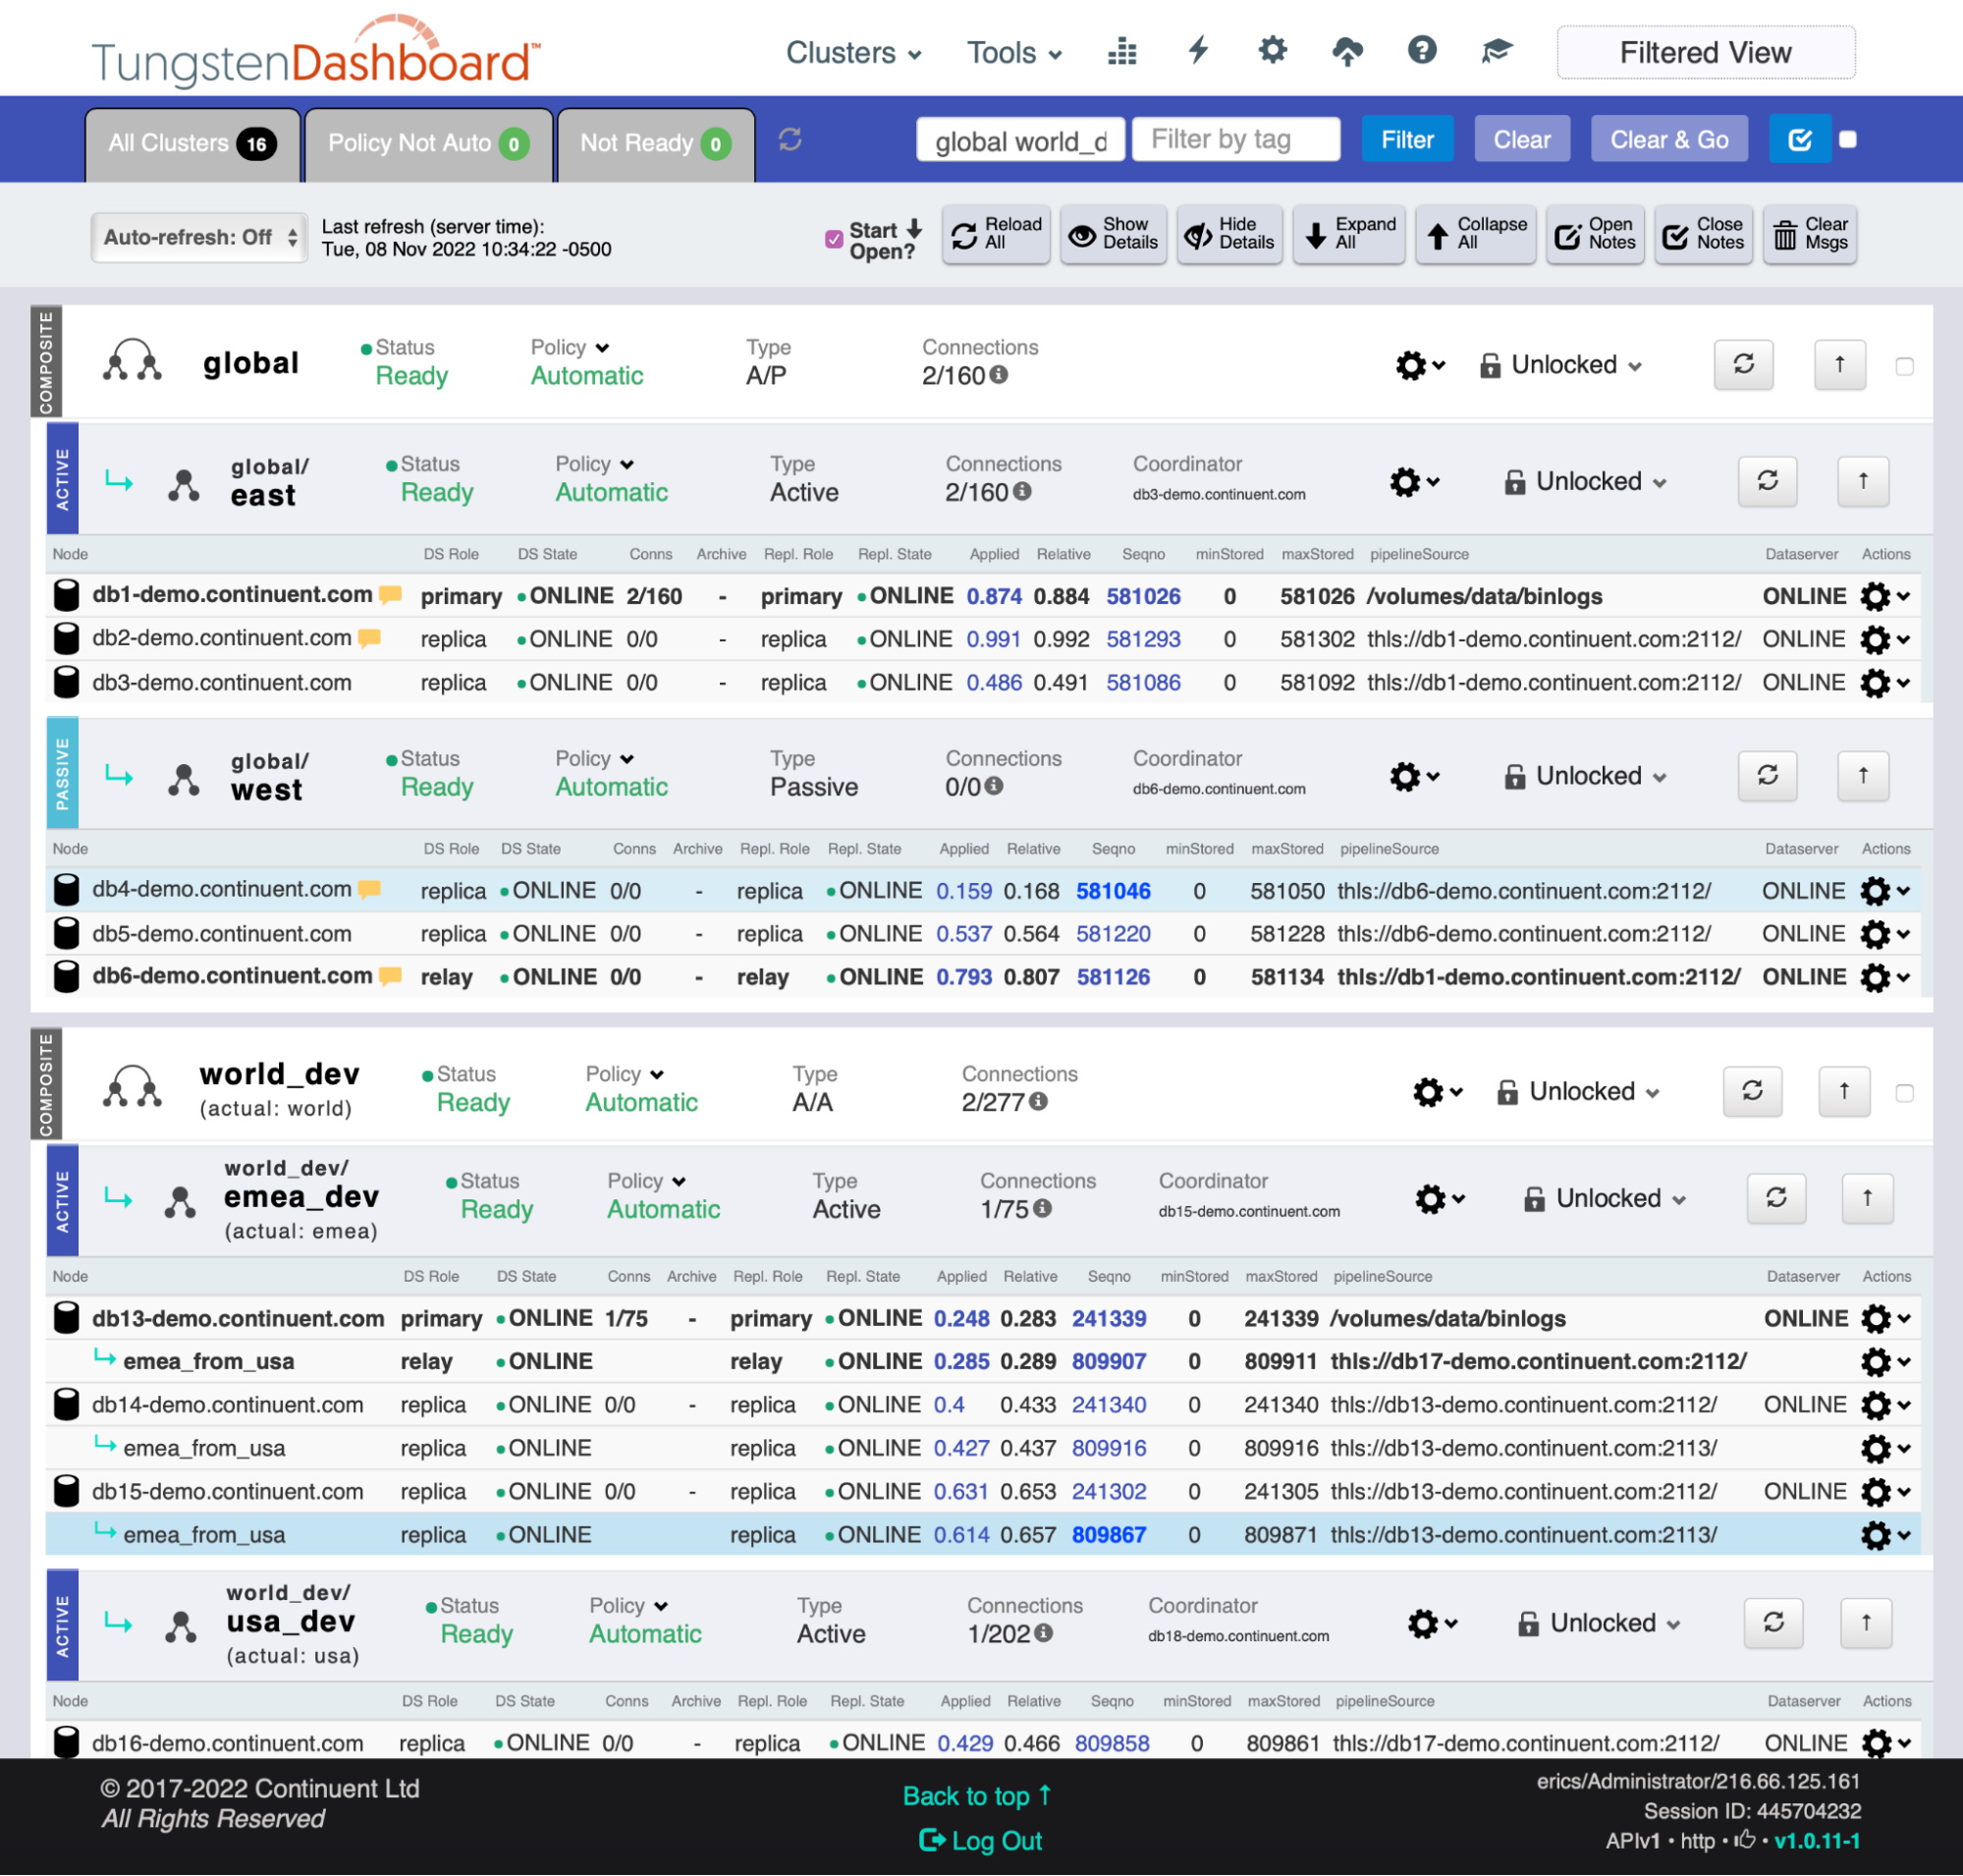Open the help question mark icon
Screen dimensions: 1963x1876
click(x=1421, y=50)
